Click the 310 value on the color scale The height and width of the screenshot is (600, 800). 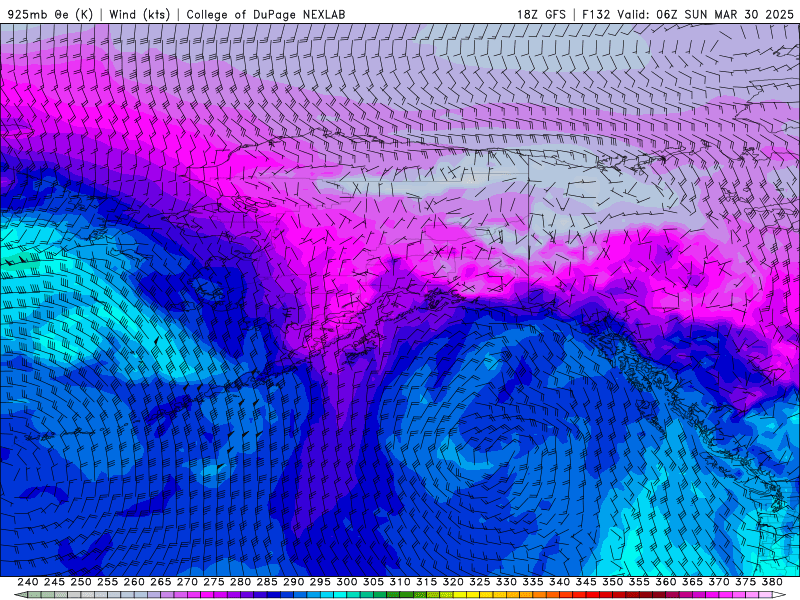pos(399,582)
